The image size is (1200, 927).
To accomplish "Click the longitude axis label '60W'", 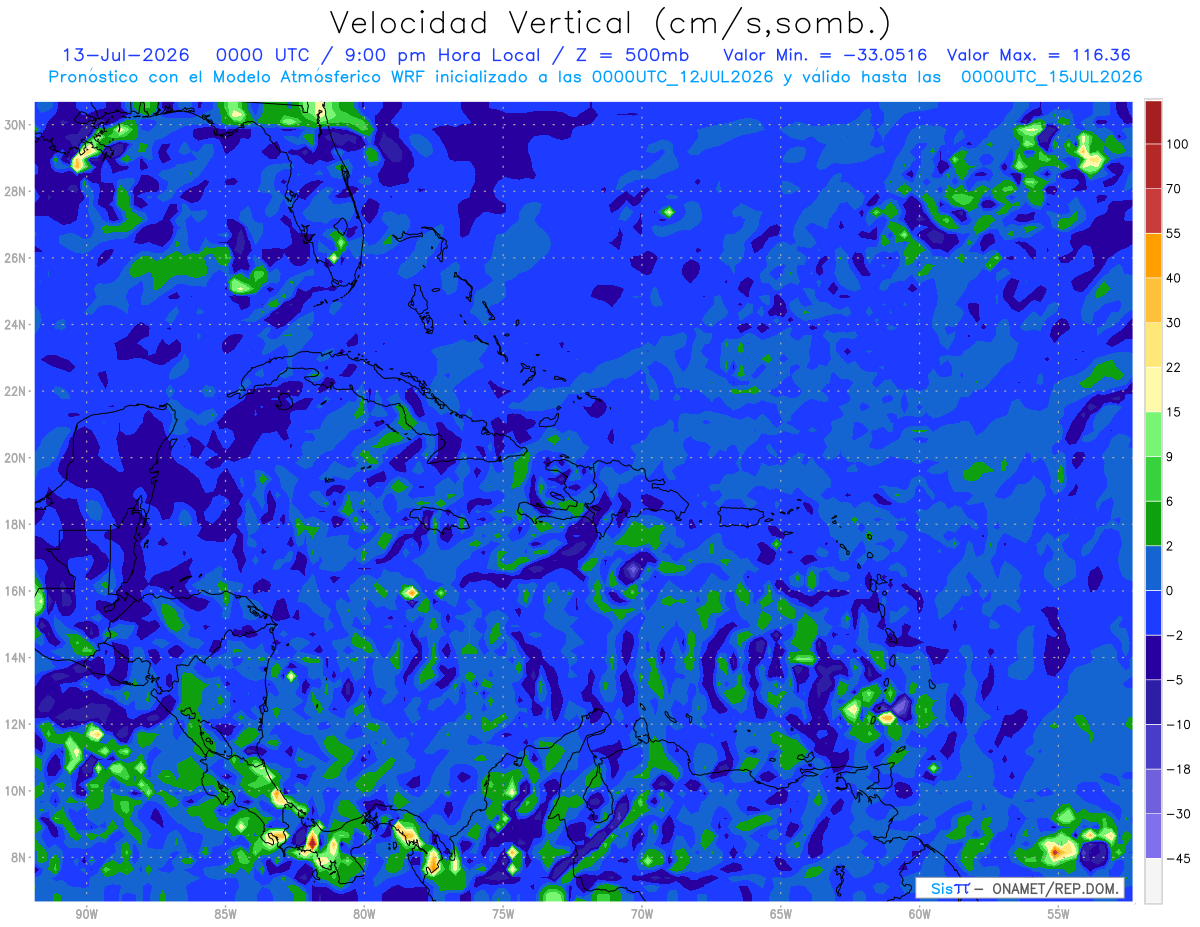I will point(921,914).
